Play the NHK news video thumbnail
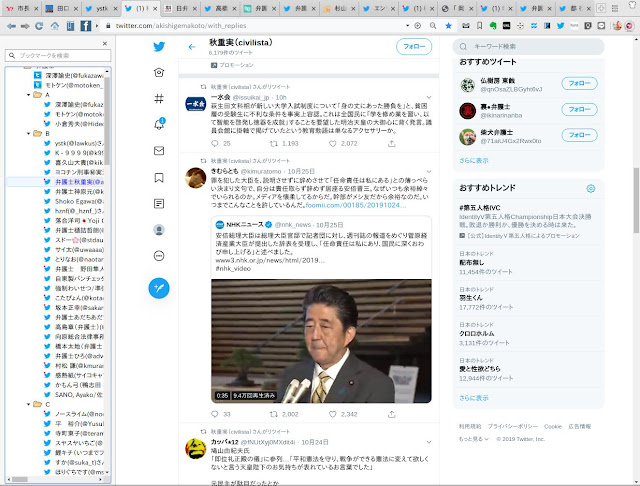The width and height of the screenshot is (640, 486). [x=321, y=341]
